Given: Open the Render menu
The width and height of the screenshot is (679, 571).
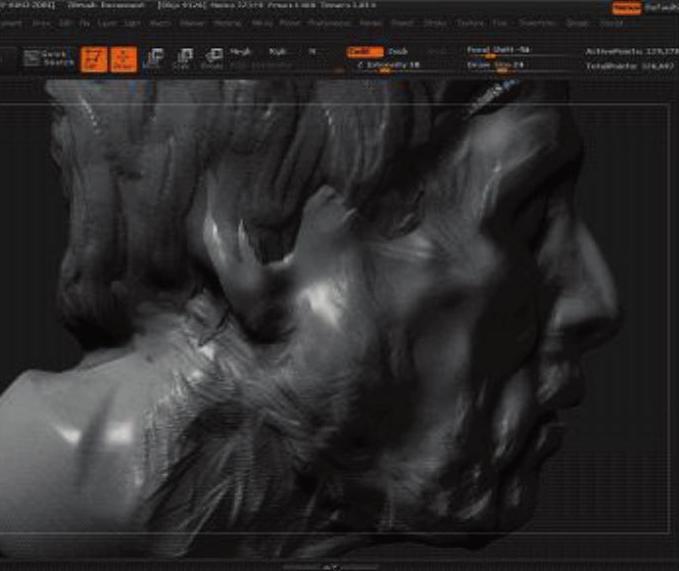Looking at the screenshot, I should 370,22.
